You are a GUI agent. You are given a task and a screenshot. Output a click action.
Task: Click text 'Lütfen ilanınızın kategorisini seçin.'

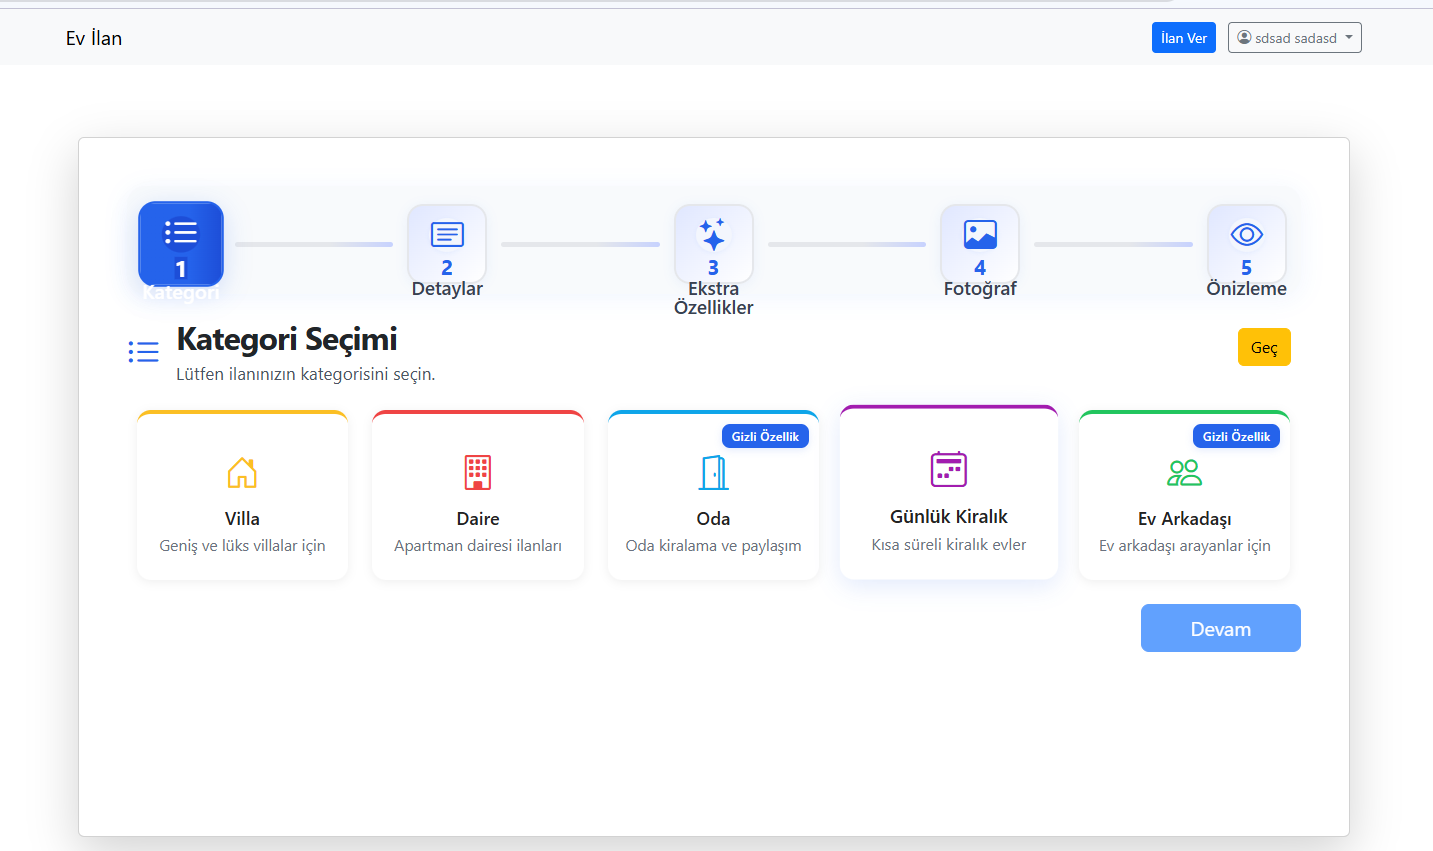click(x=306, y=374)
